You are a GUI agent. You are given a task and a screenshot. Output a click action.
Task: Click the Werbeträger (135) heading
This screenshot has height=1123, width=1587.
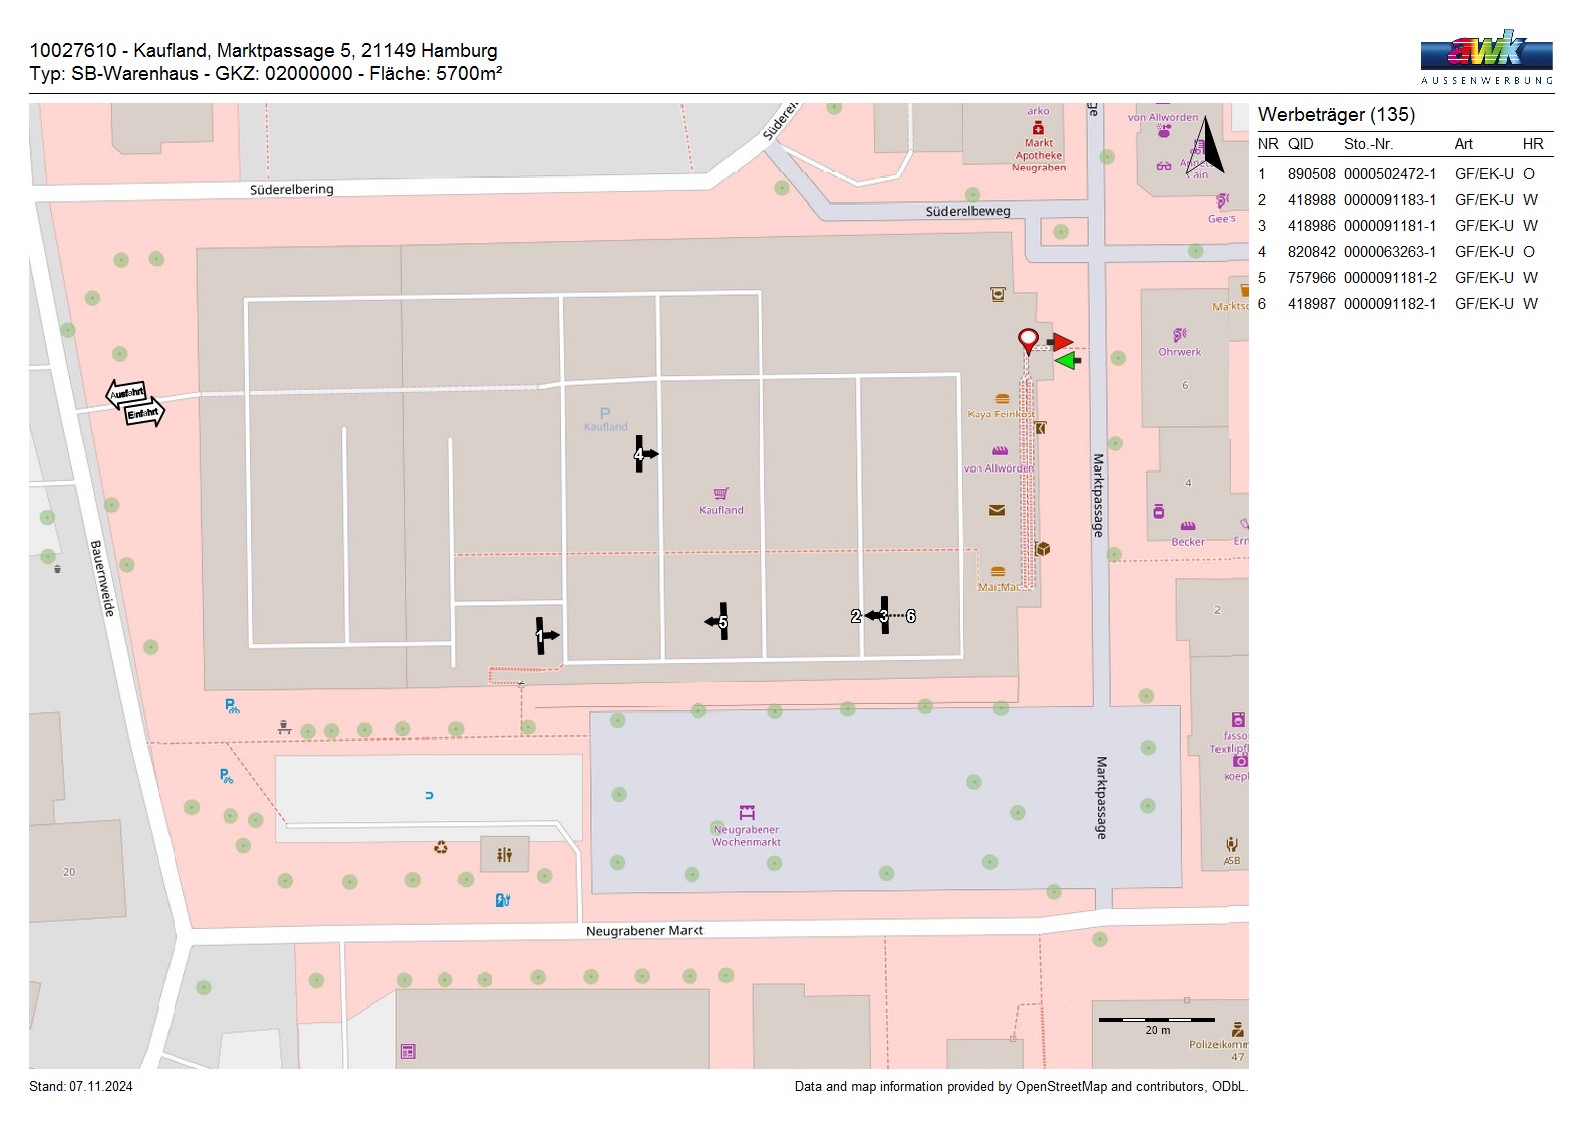click(1336, 115)
